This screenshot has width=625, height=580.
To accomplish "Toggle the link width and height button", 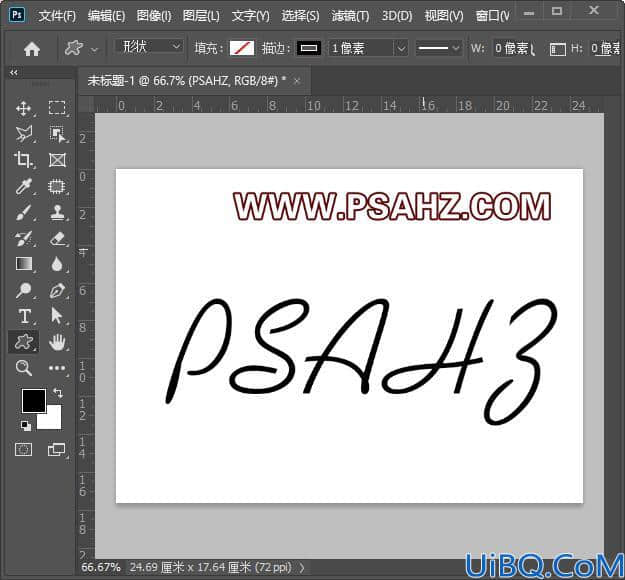I will pyautogui.click(x=557, y=49).
